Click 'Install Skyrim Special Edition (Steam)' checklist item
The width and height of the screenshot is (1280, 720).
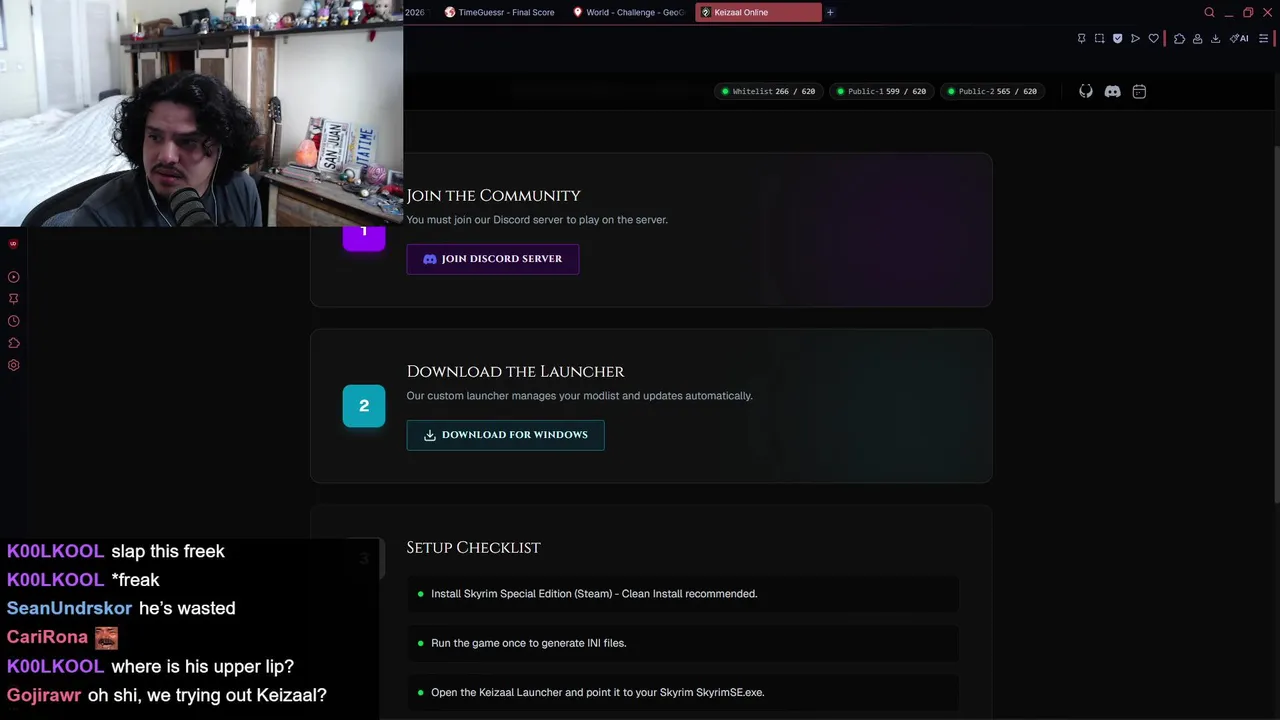pyautogui.click(x=684, y=594)
